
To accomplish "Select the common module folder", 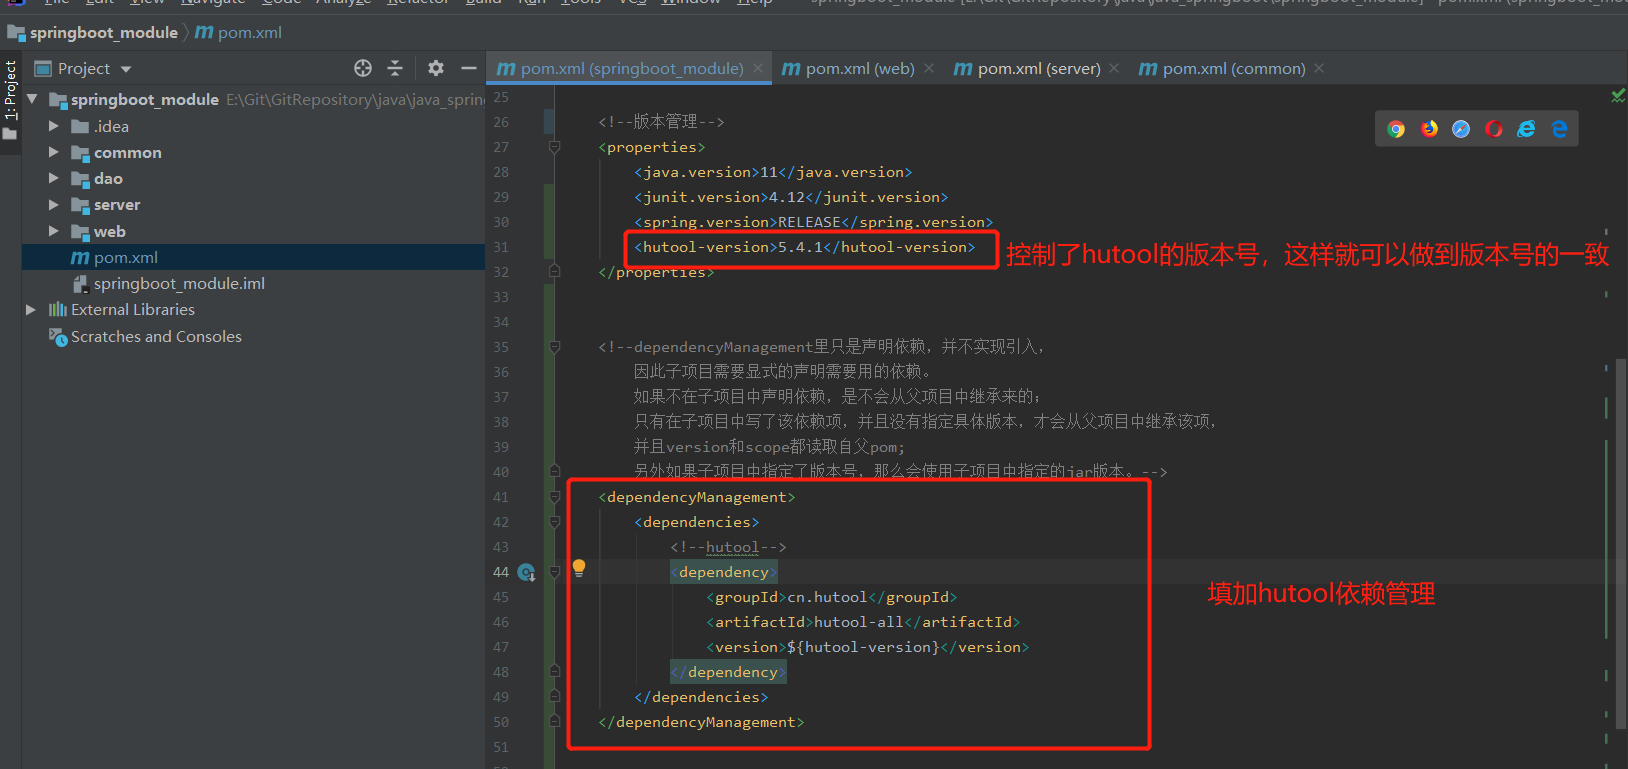I will click(x=127, y=152).
